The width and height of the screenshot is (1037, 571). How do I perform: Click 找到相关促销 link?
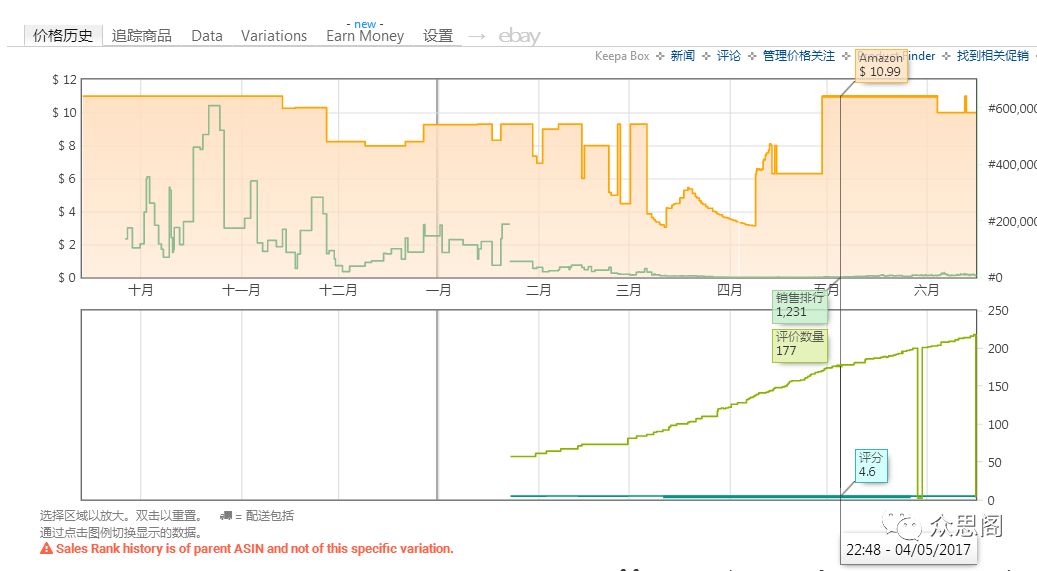(x=993, y=56)
